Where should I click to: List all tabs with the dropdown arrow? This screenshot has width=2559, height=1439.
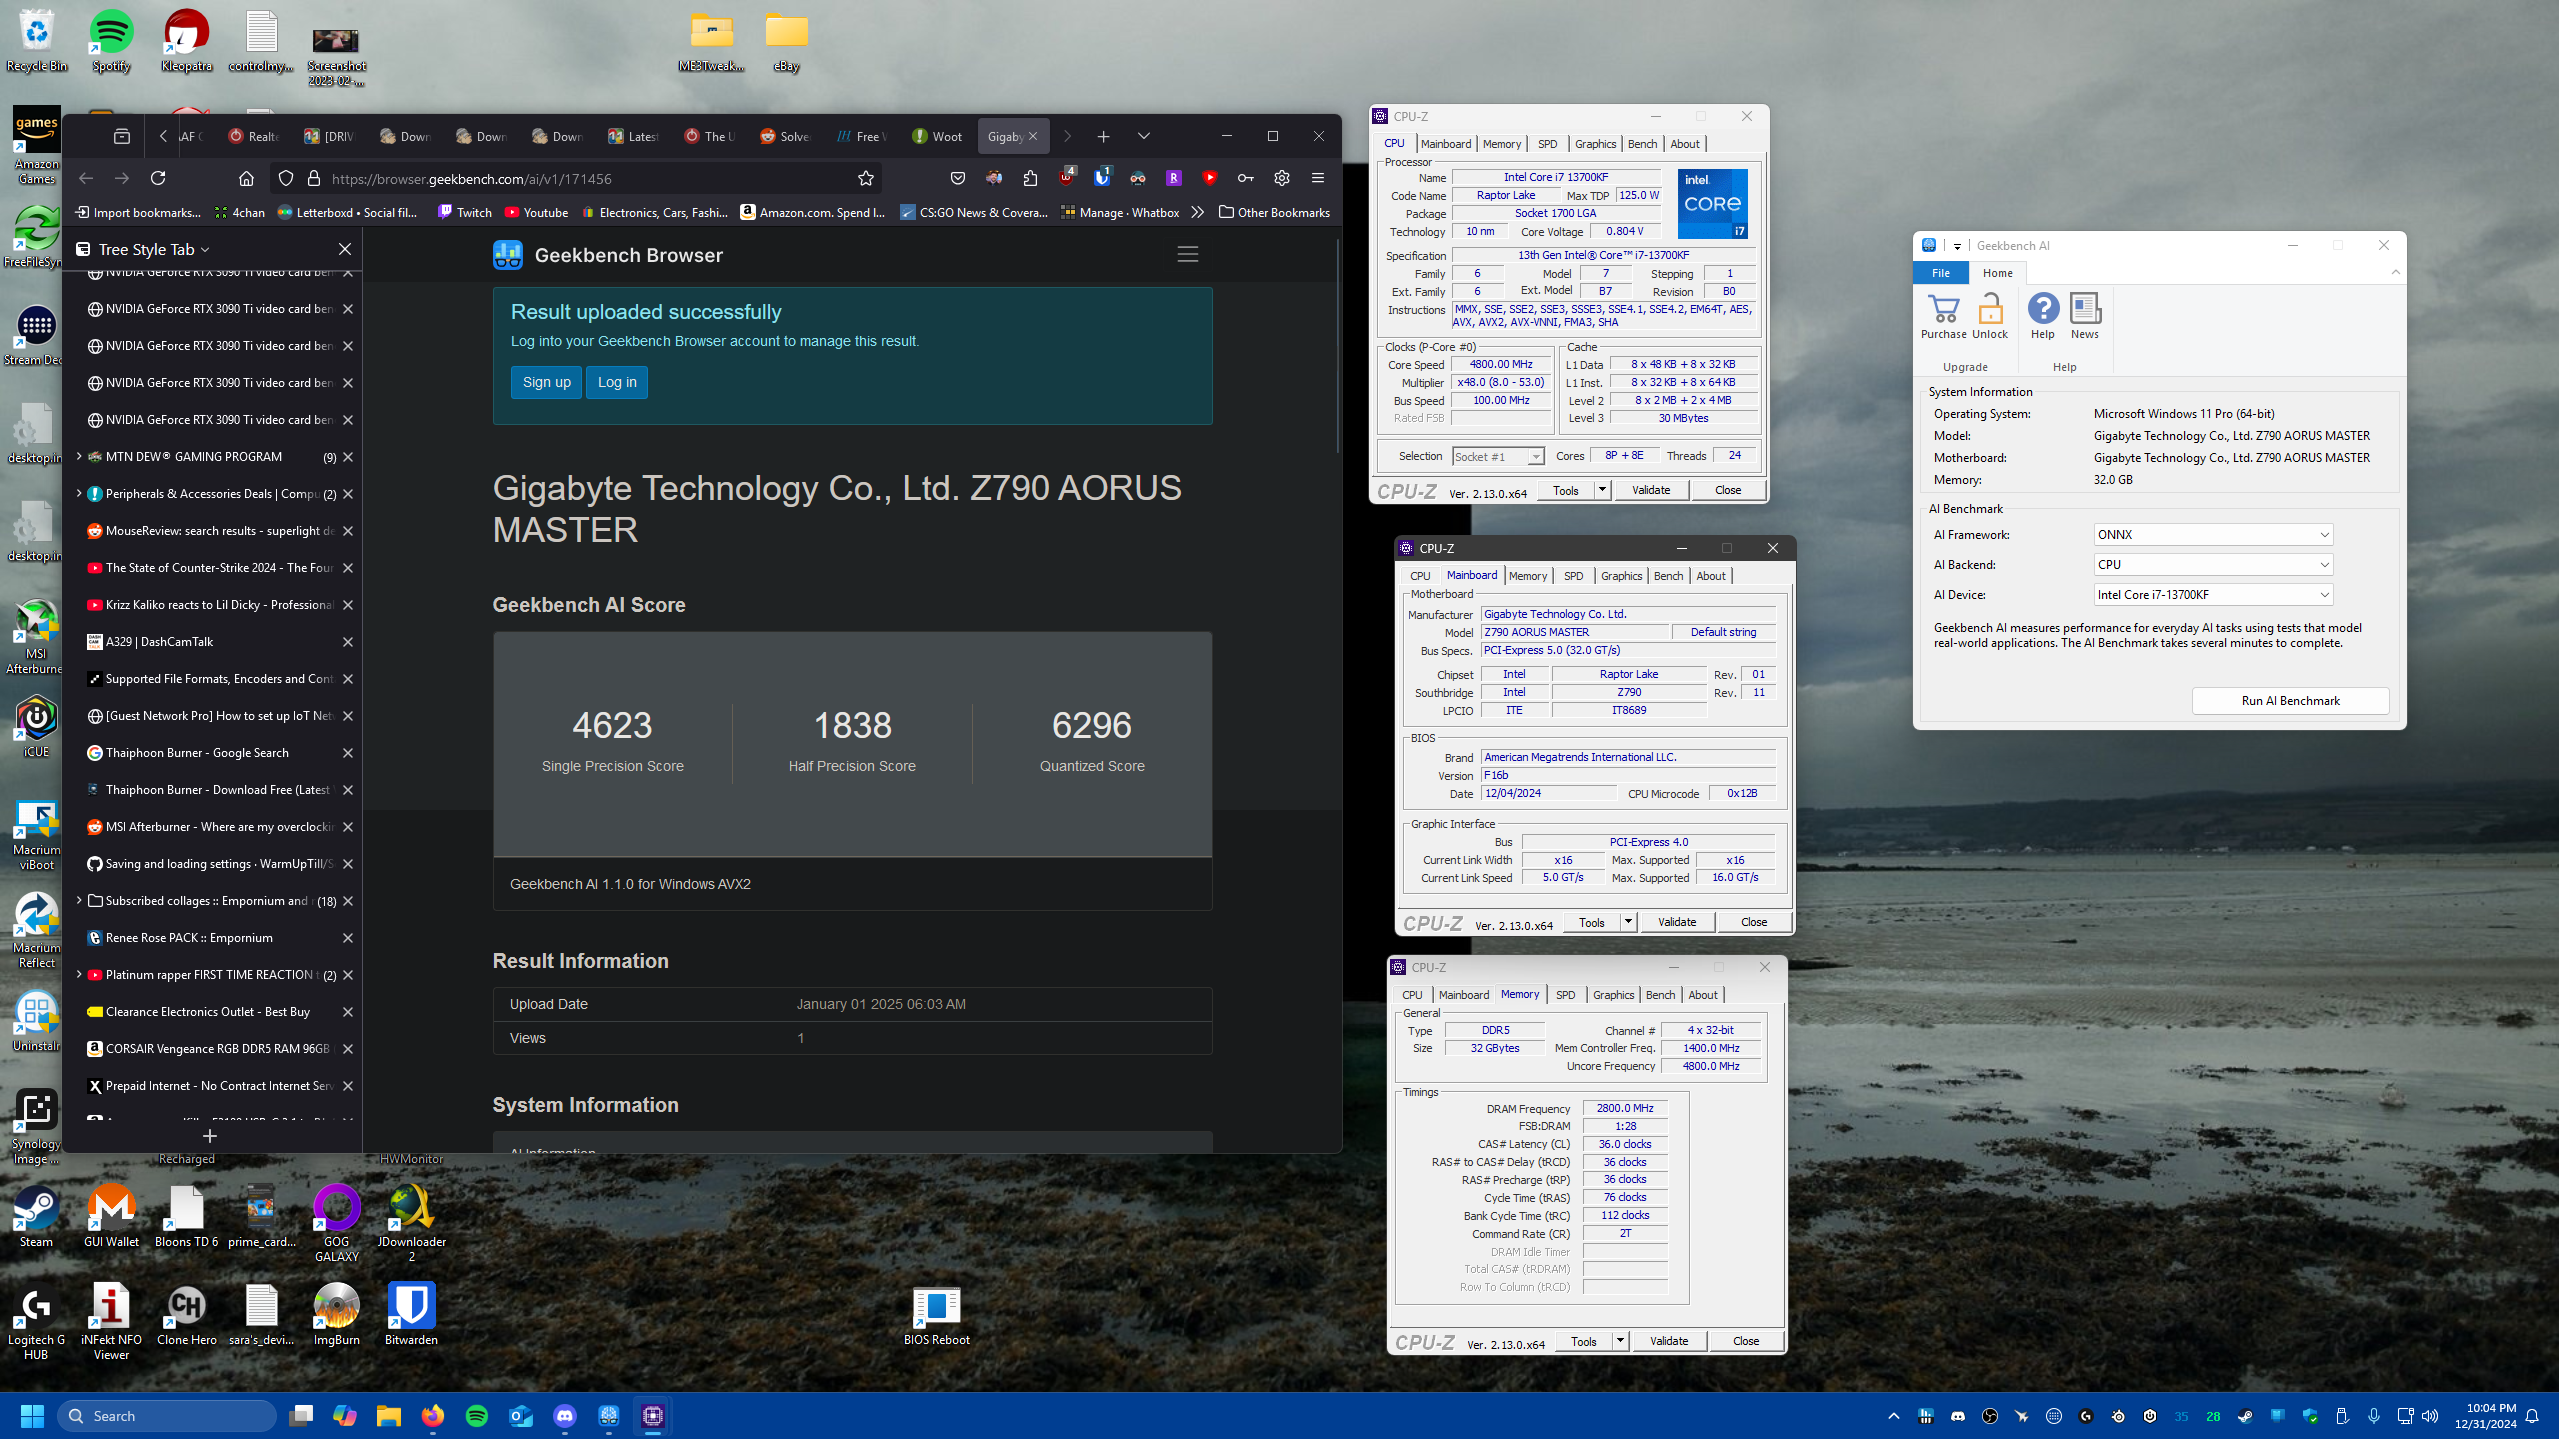click(1144, 136)
